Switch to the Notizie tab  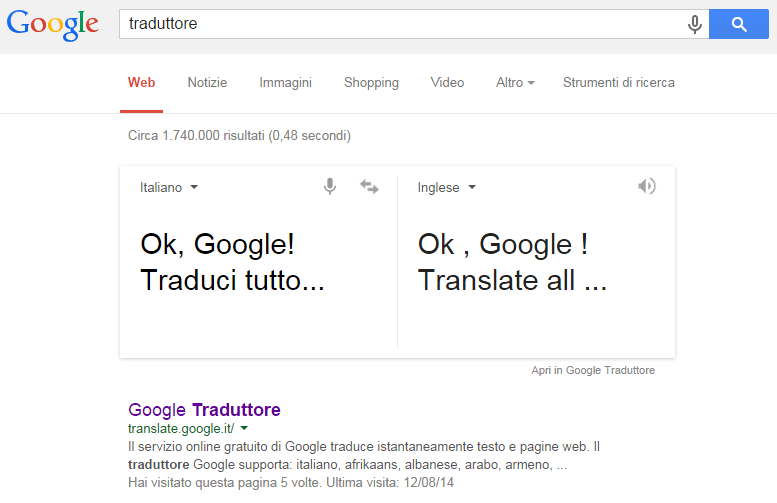[207, 82]
